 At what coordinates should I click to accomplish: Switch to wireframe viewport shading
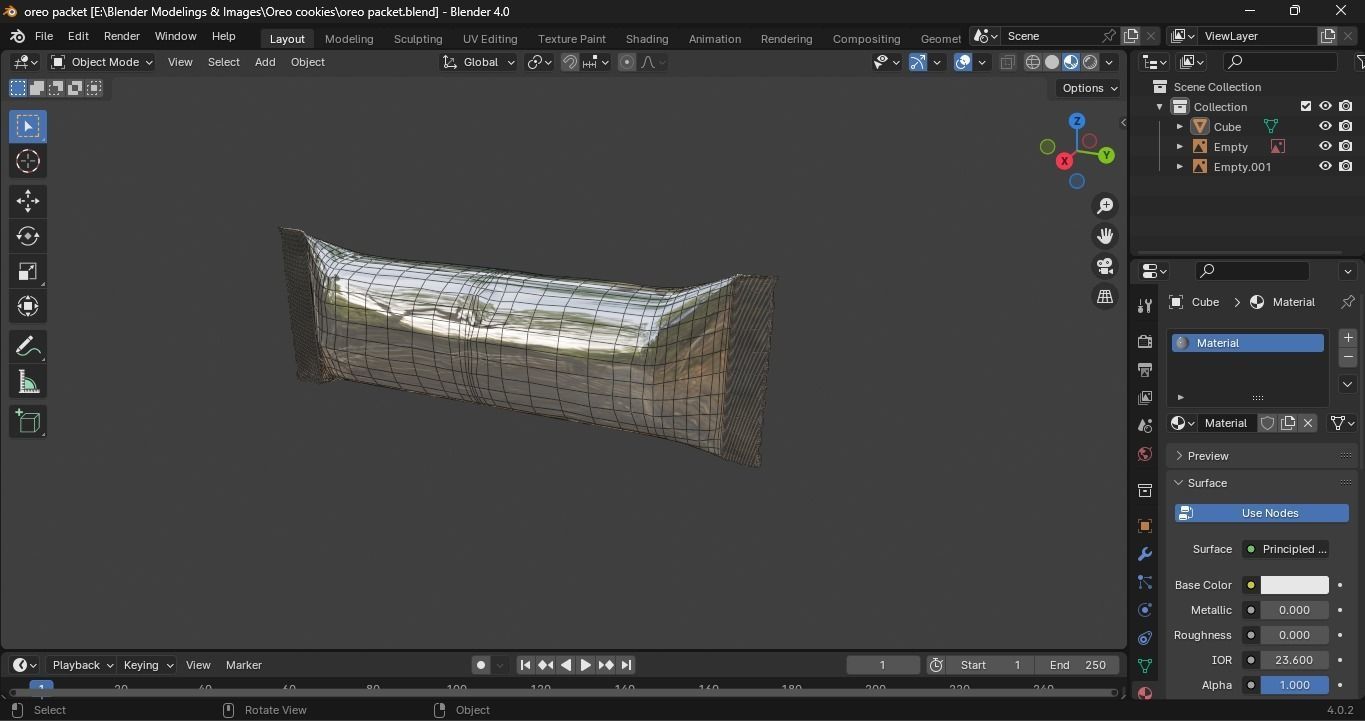[x=1033, y=62]
